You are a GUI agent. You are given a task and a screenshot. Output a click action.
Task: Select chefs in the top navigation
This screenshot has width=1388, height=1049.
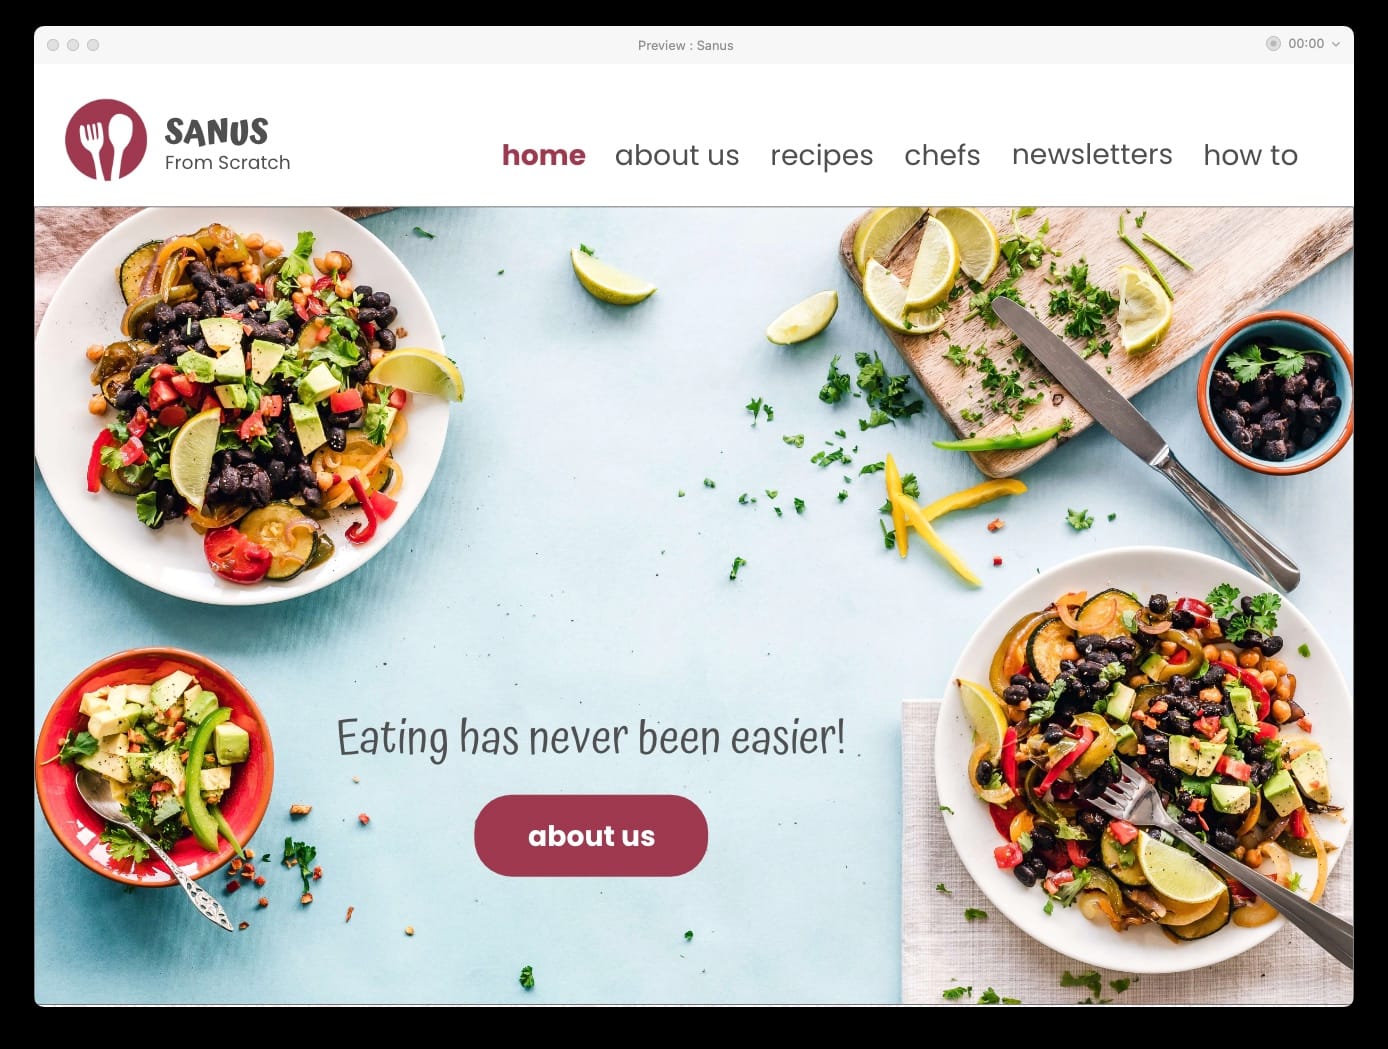coord(942,155)
